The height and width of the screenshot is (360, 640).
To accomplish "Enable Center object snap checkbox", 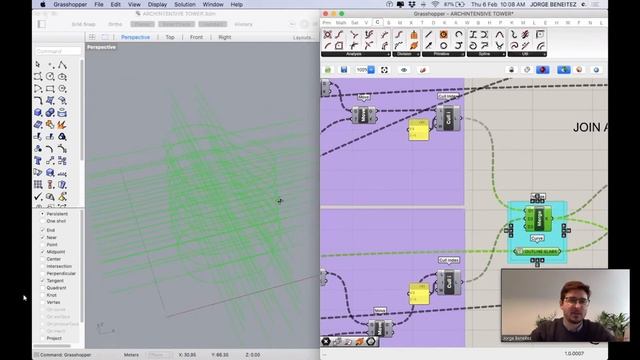I will click(x=42, y=259).
